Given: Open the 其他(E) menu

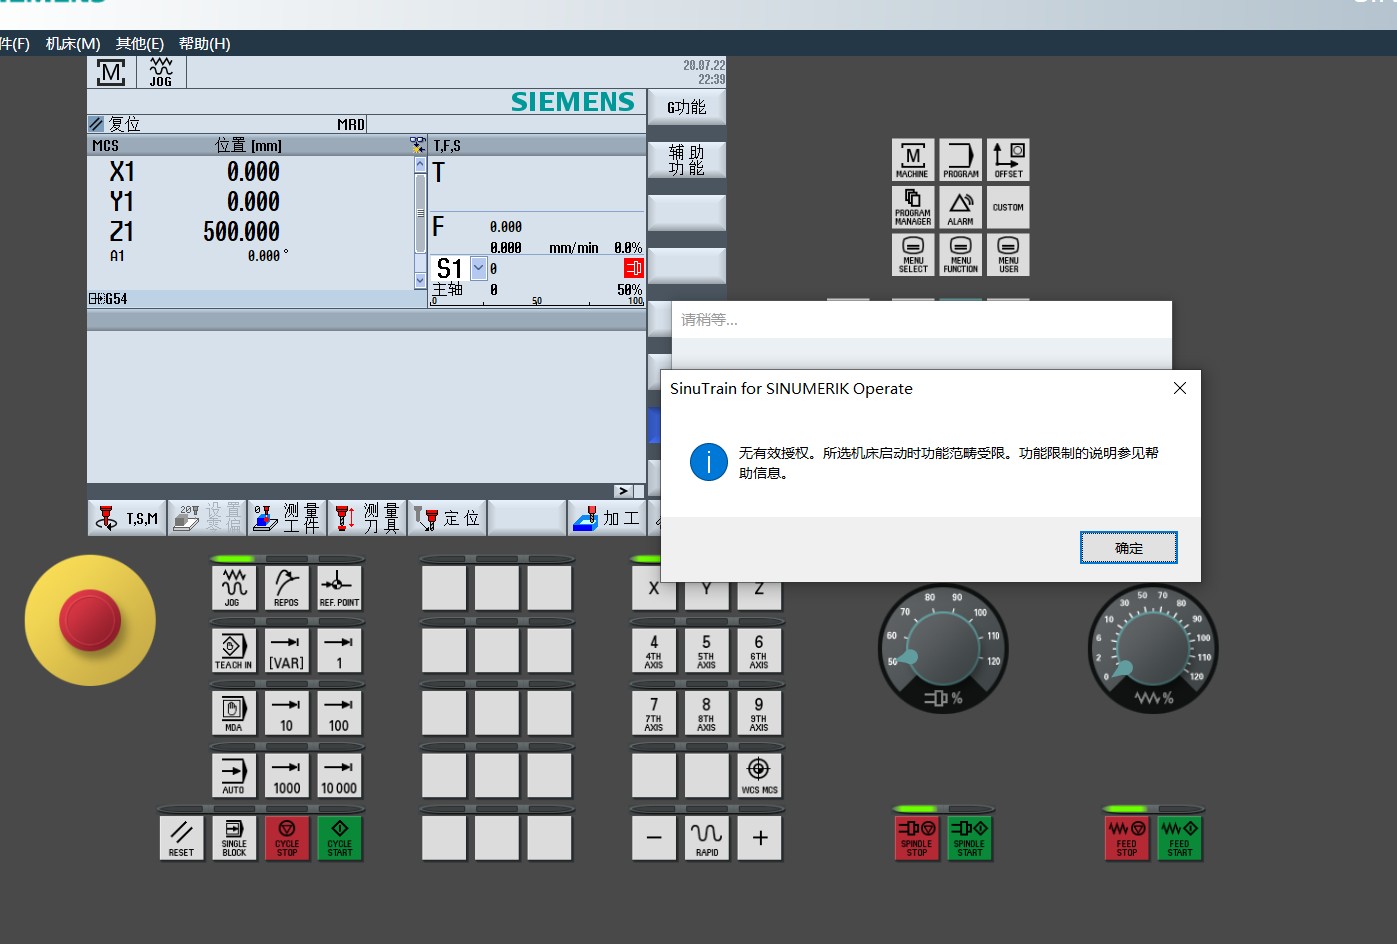Looking at the screenshot, I should pos(139,43).
